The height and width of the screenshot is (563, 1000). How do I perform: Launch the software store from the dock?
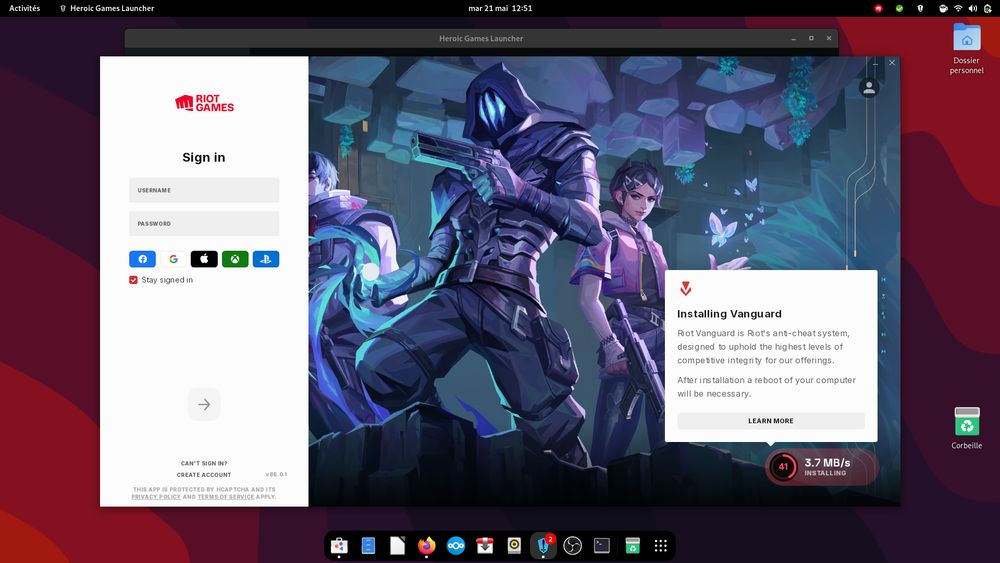tap(339, 546)
